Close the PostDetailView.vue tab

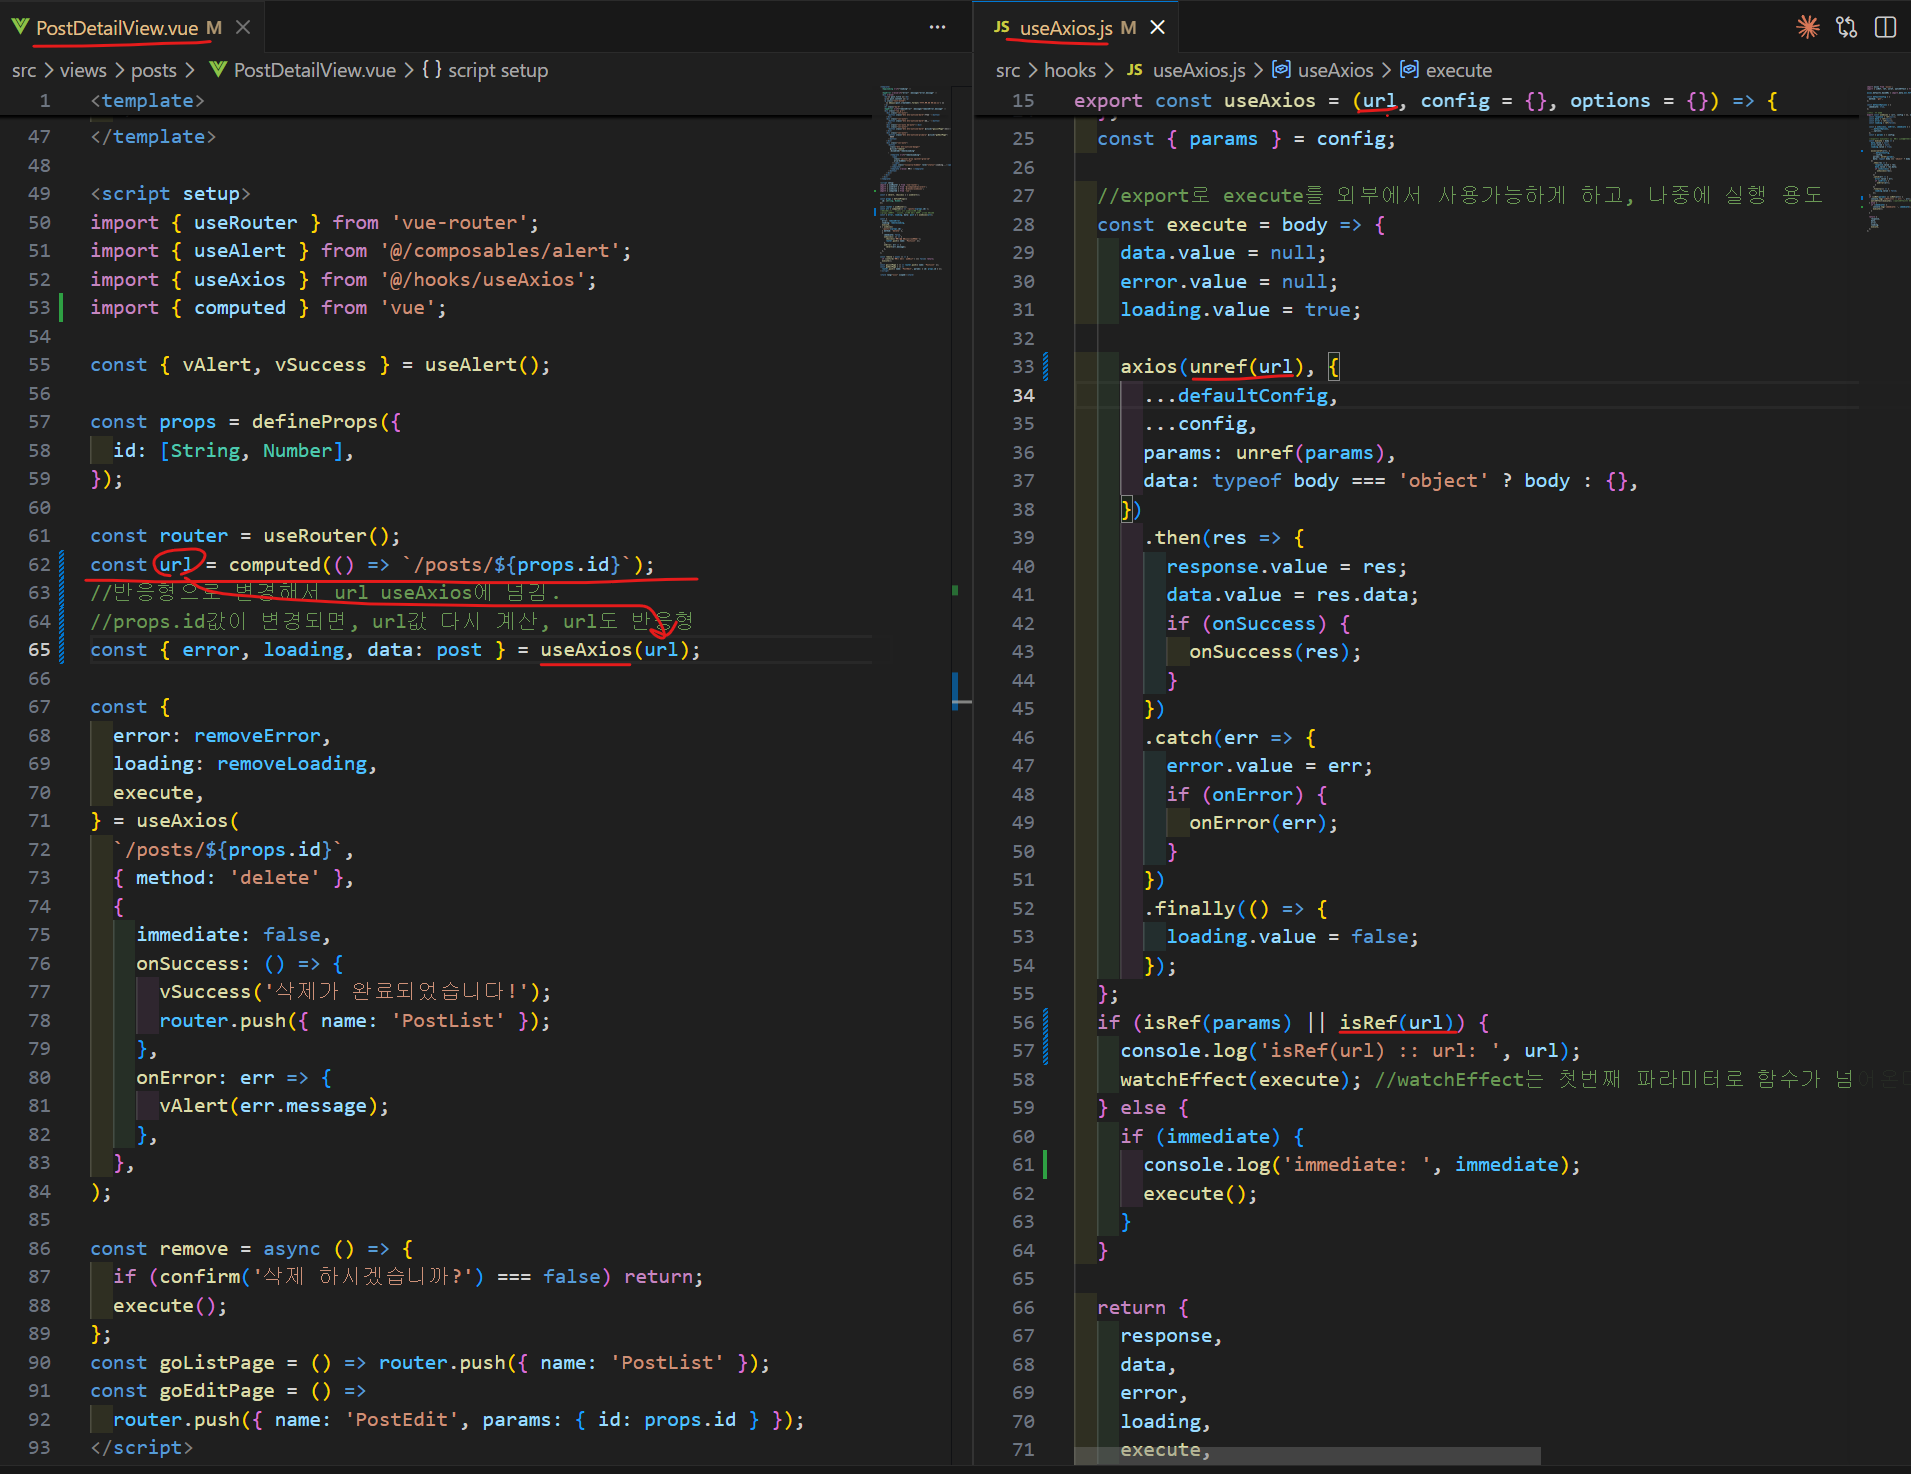click(x=243, y=27)
